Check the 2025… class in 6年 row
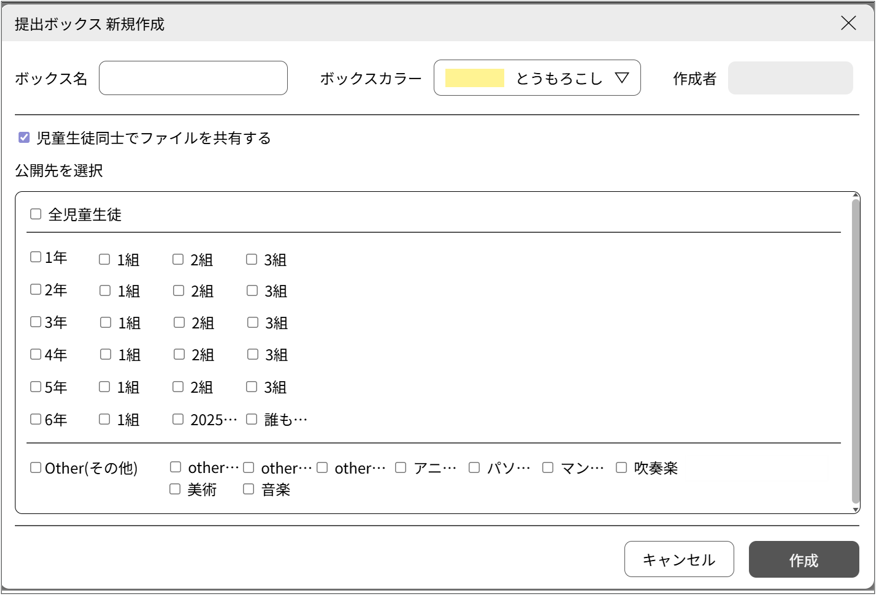This screenshot has height=595, width=876. click(x=179, y=419)
